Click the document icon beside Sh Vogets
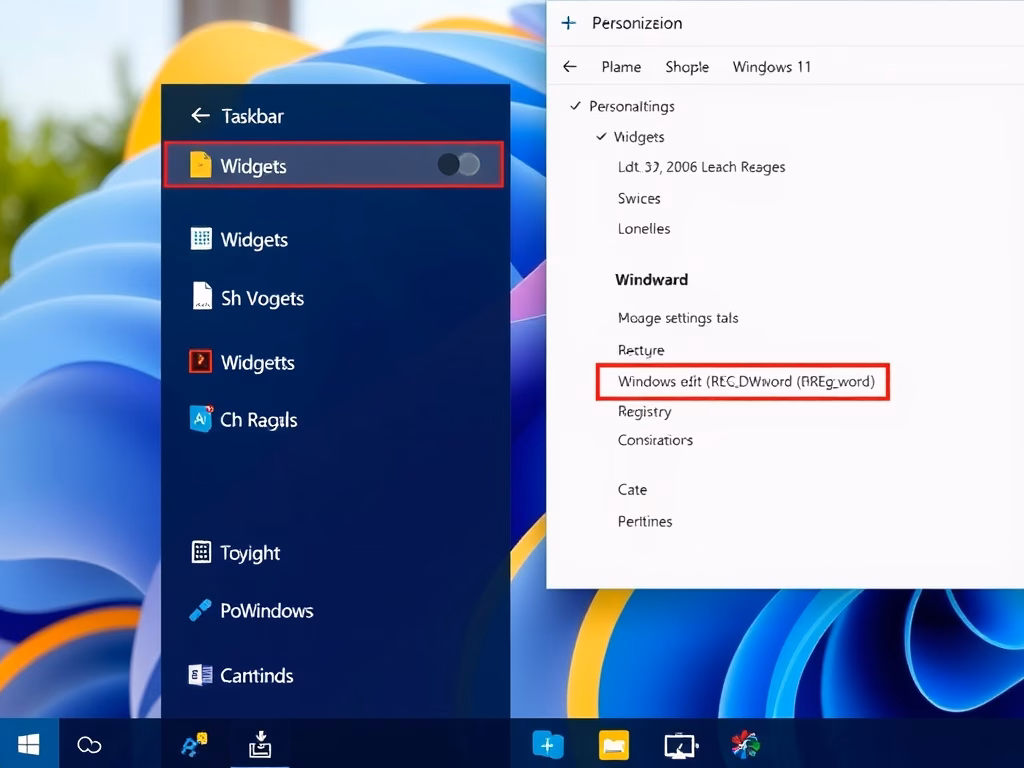Image resolution: width=1024 pixels, height=768 pixels. coord(202,295)
